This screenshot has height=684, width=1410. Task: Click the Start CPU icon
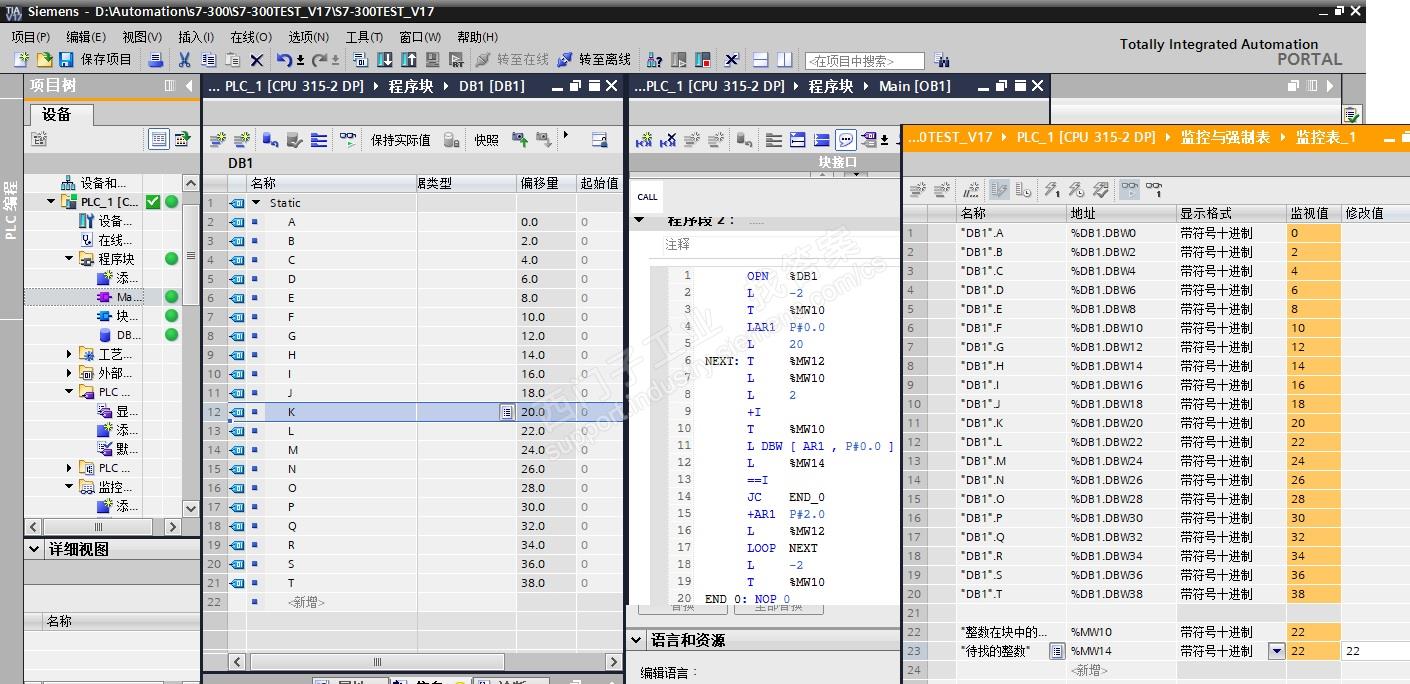coord(679,60)
